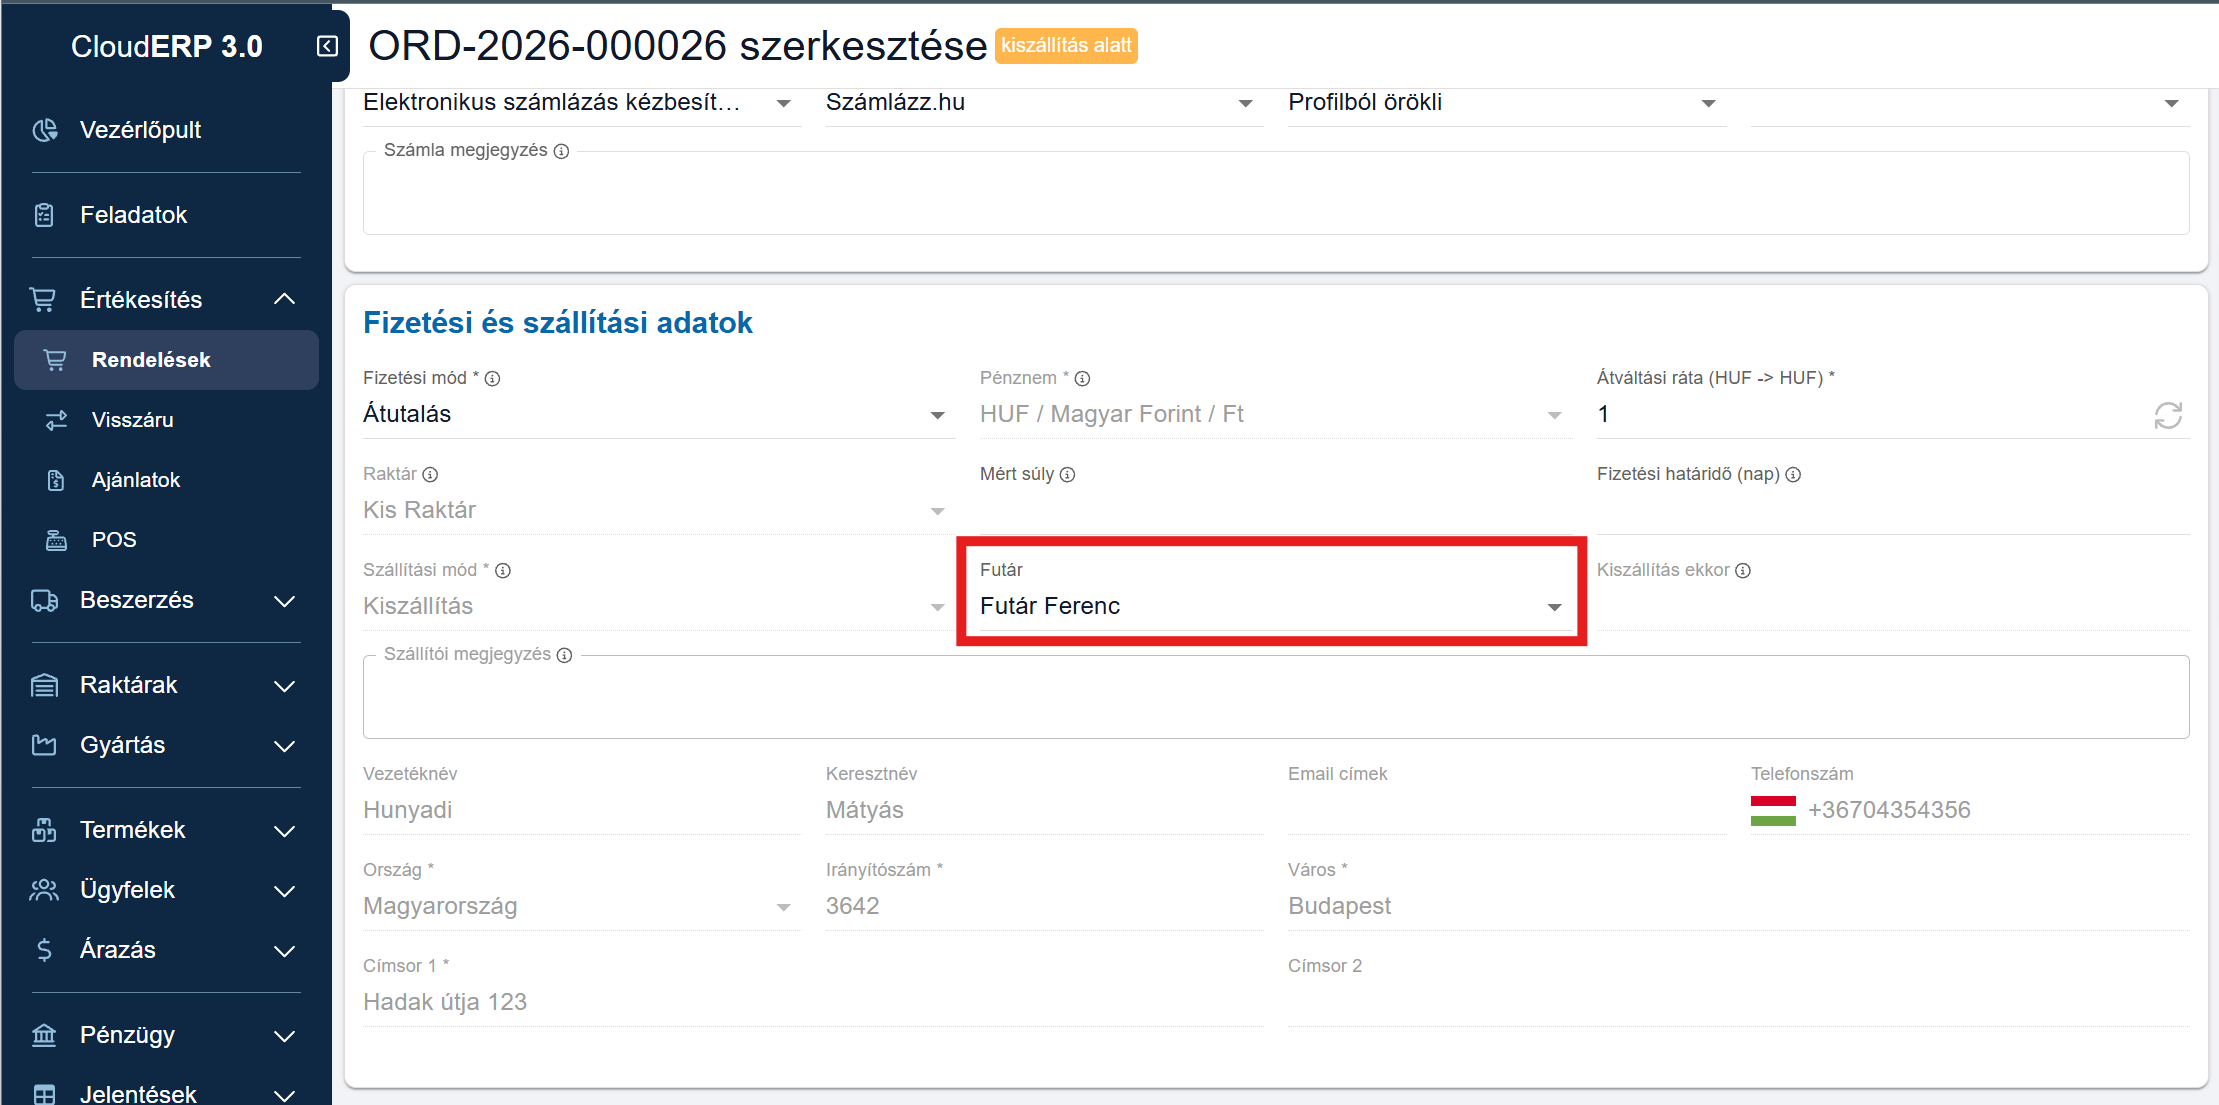2219x1105 pixels.
Task: Click info icon next to Kiszállítás ekkor
Action: [x=1743, y=570]
